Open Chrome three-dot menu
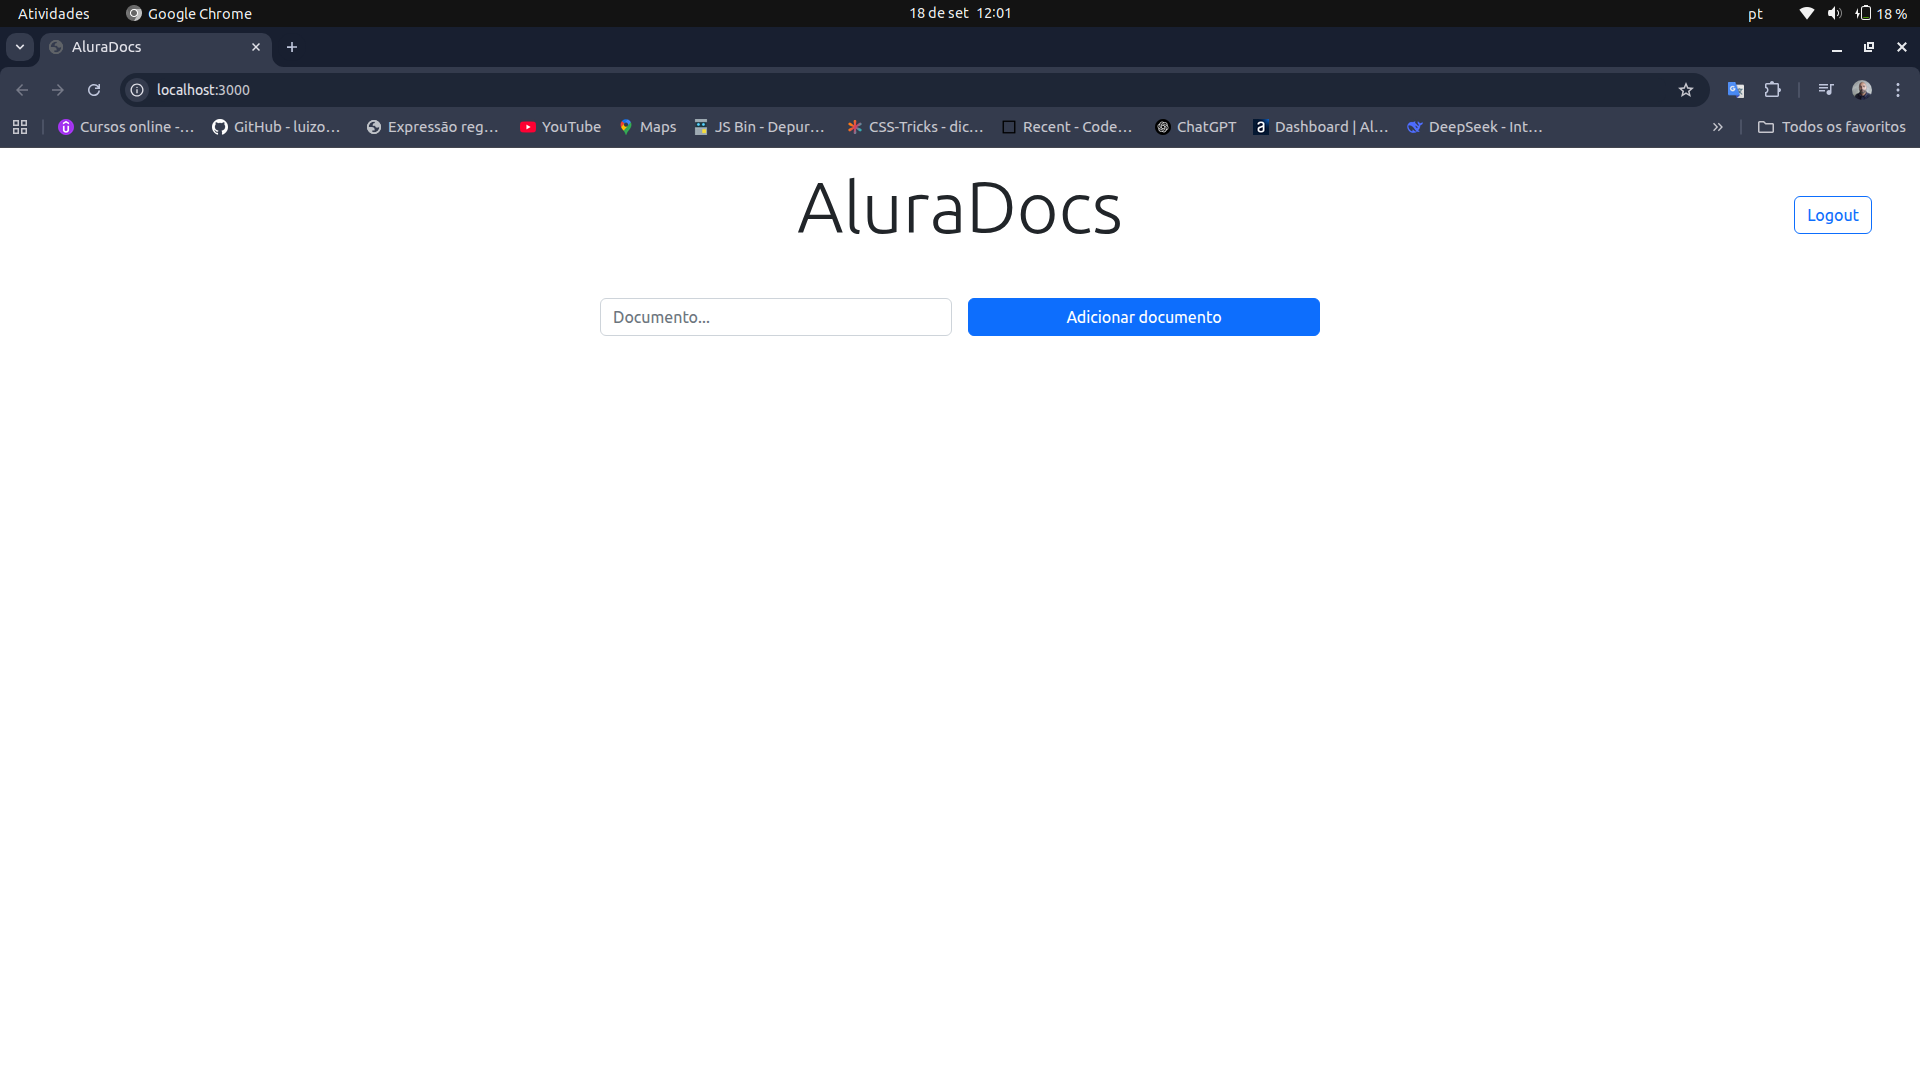Image resolution: width=1920 pixels, height=1080 pixels. point(1898,90)
